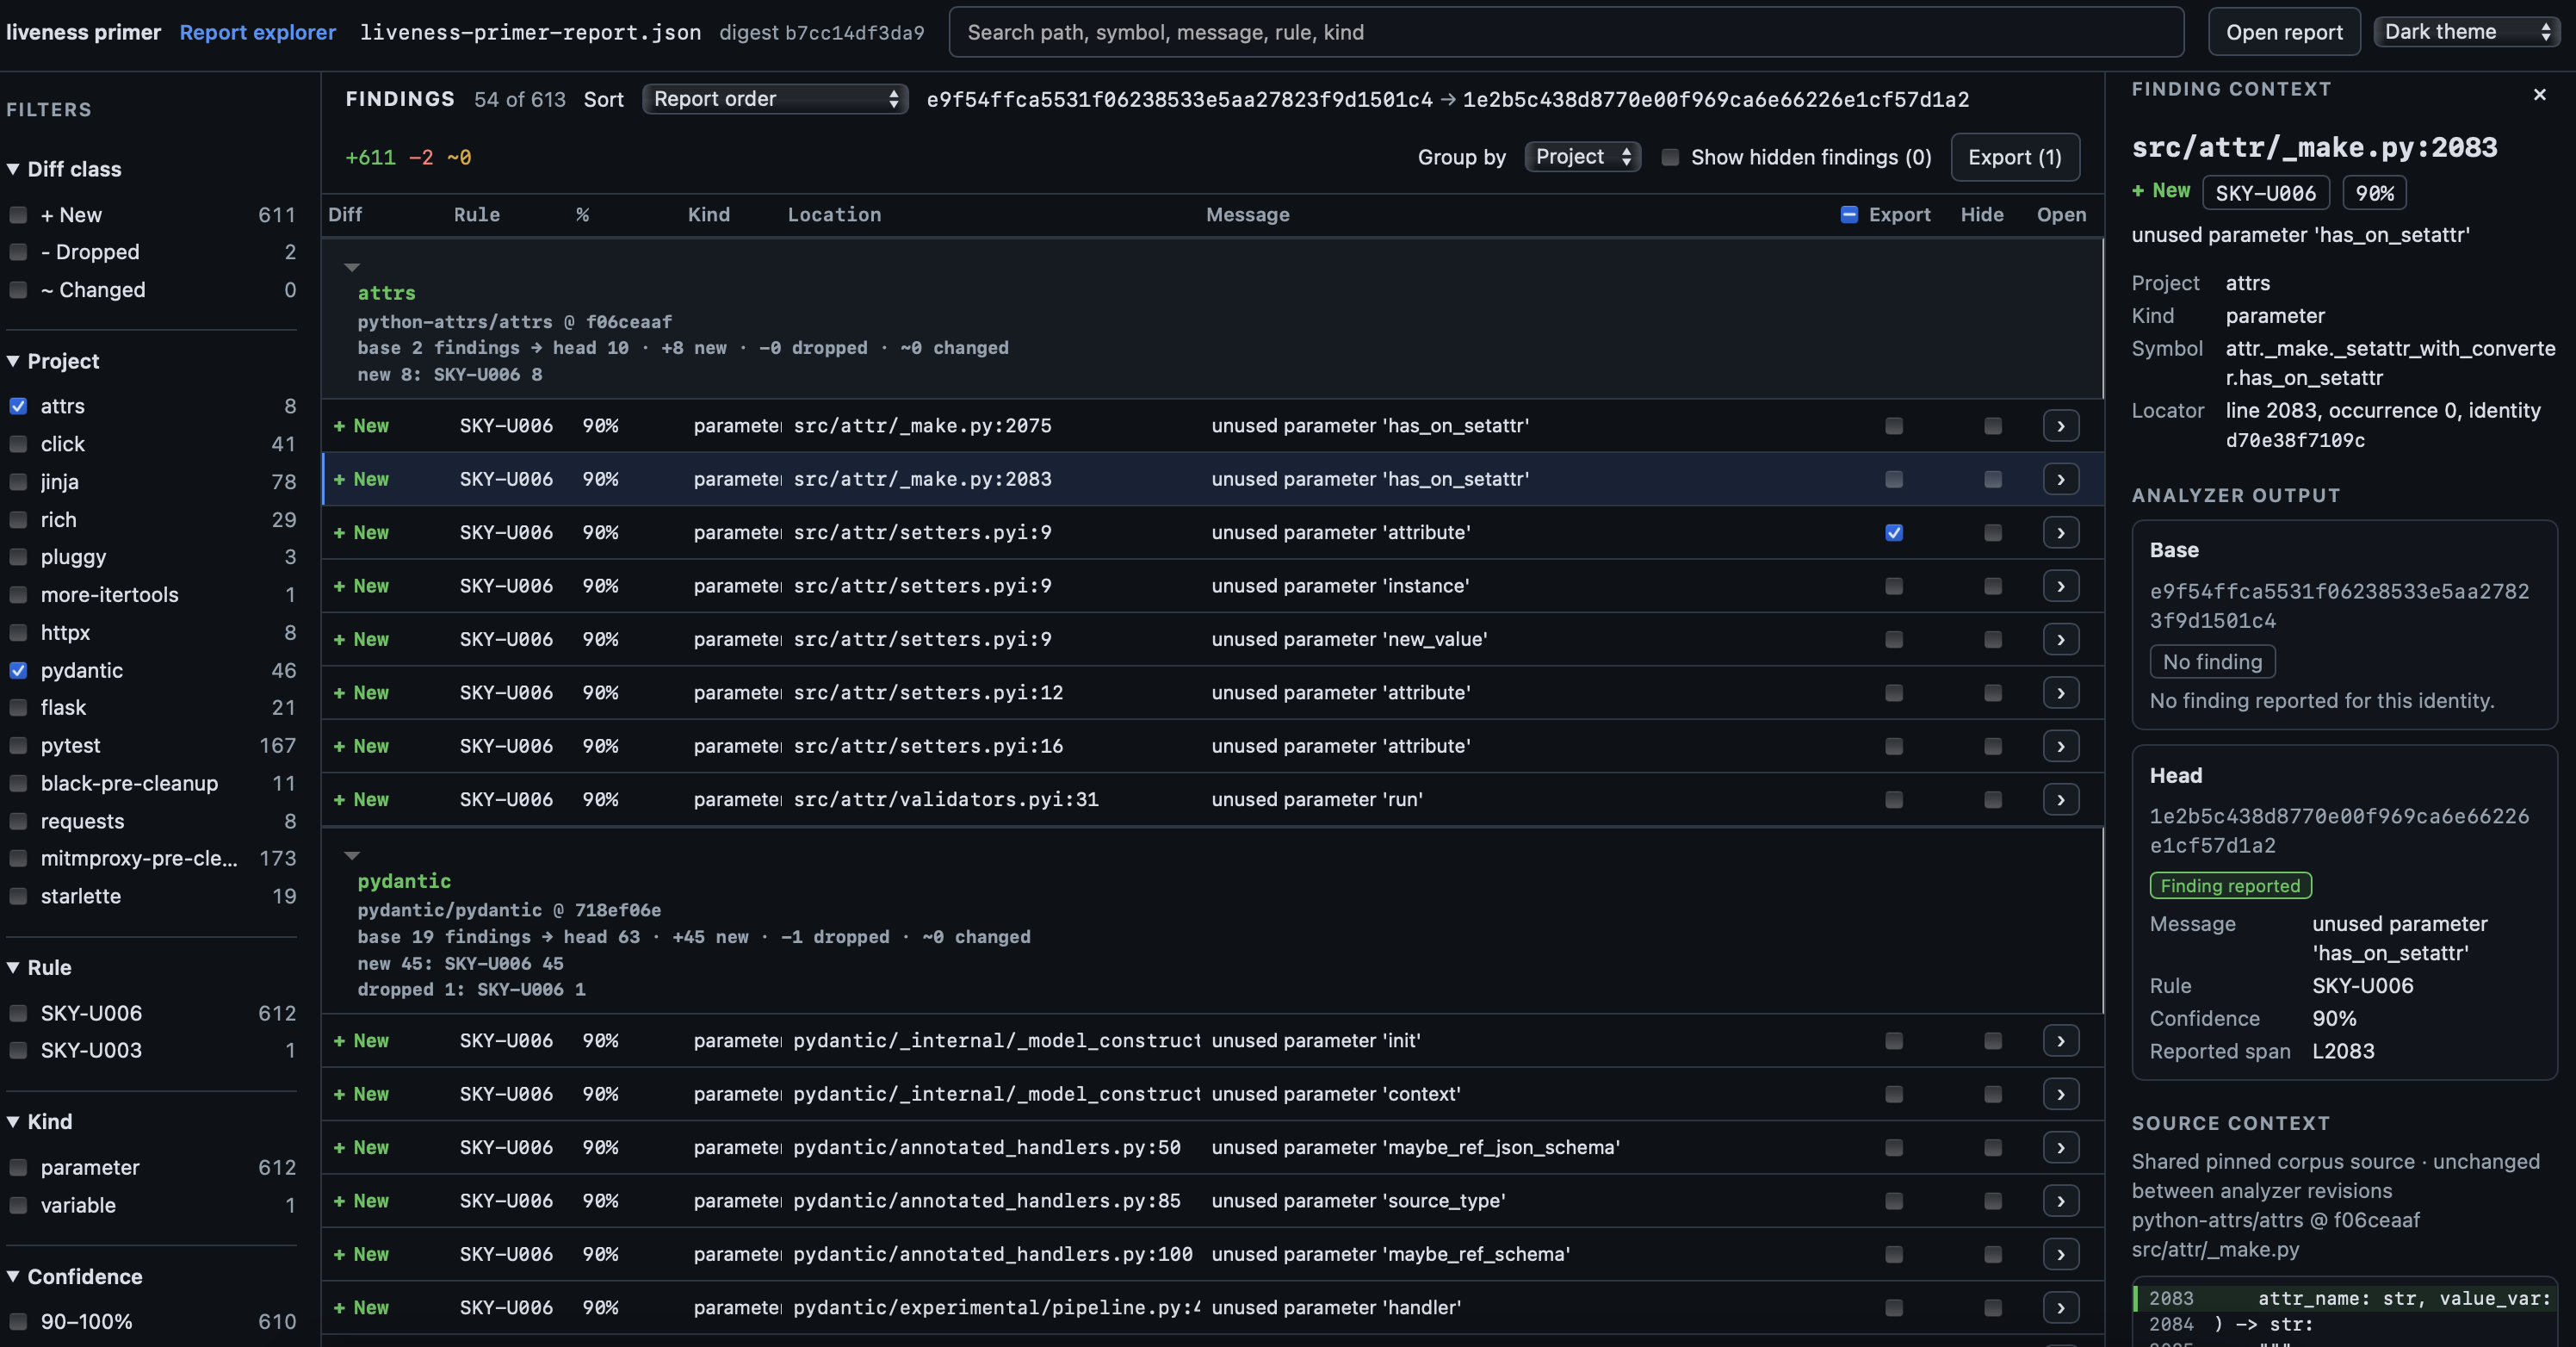Image resolution: width=2576 pixels, height=1347 pixels.
Task: Open unused parameter 'handler' finding arrow
Action: (x=2060, y=1307)
